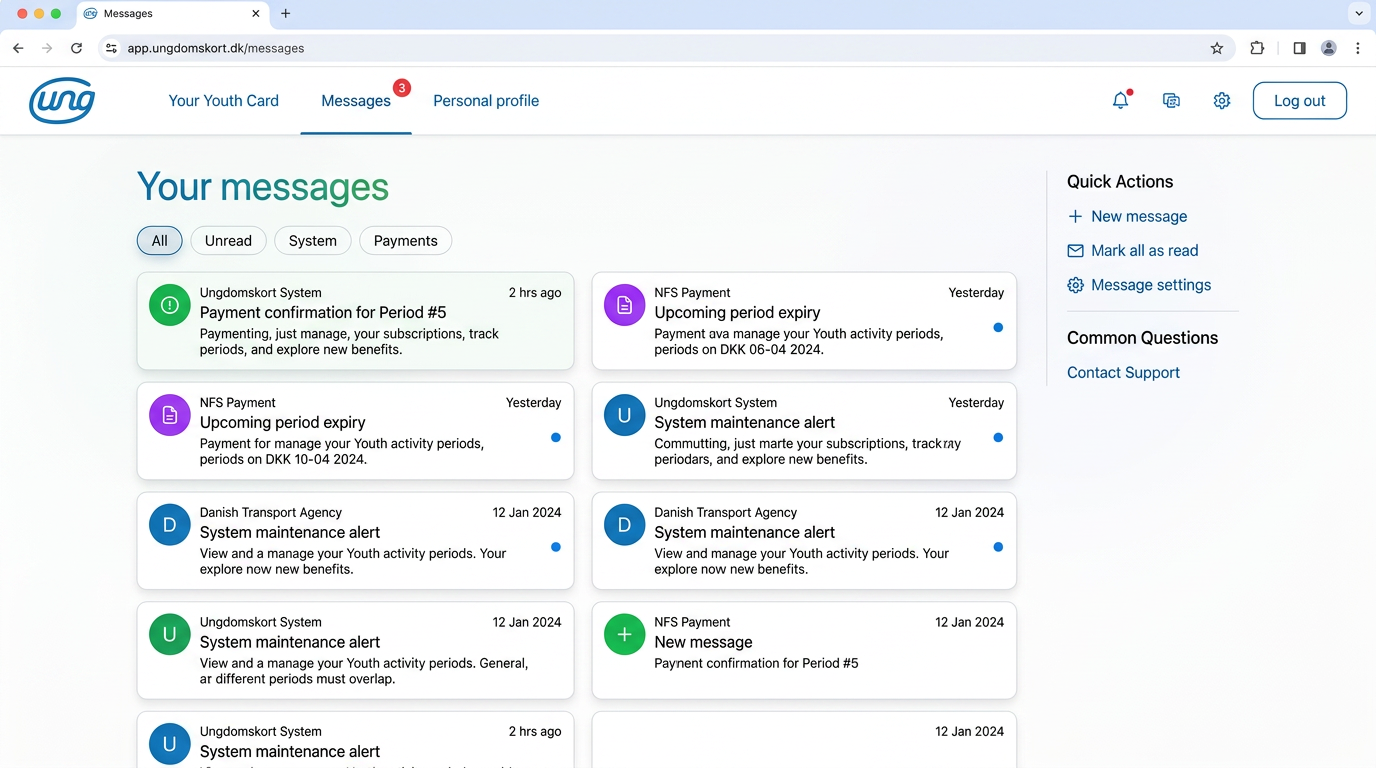Click the U avatar on 'Commutting, just marte' message
The height and width of the screenshot is (768, 1376).
[625, 415]
